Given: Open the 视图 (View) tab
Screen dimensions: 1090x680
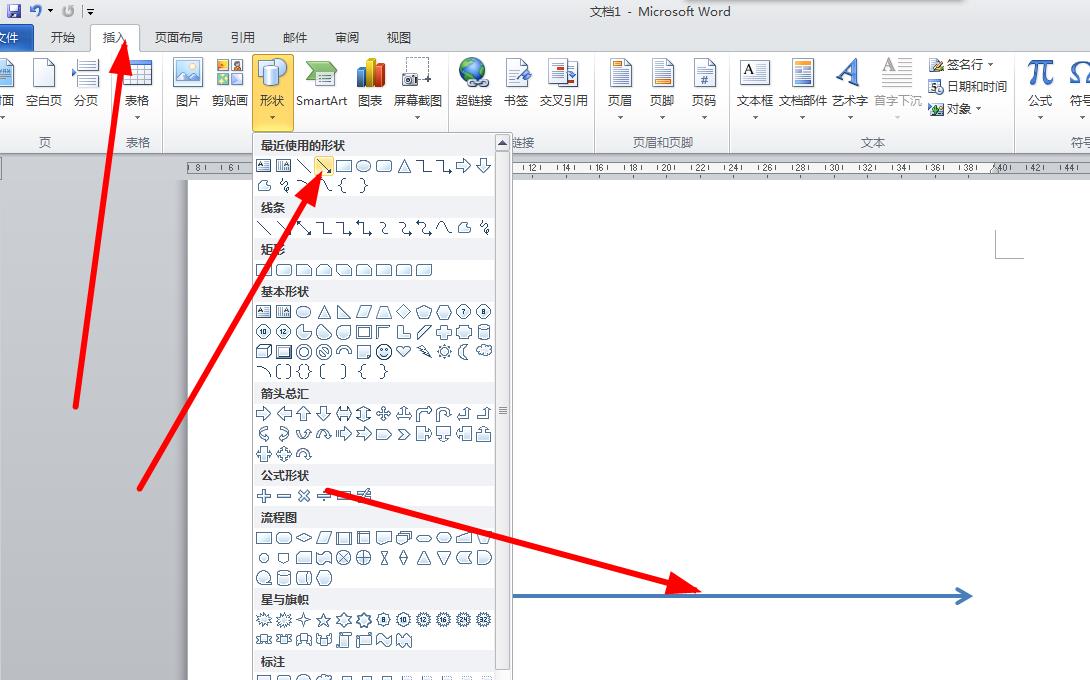Looking at the screenshot, I should click(x=399, y=38).
